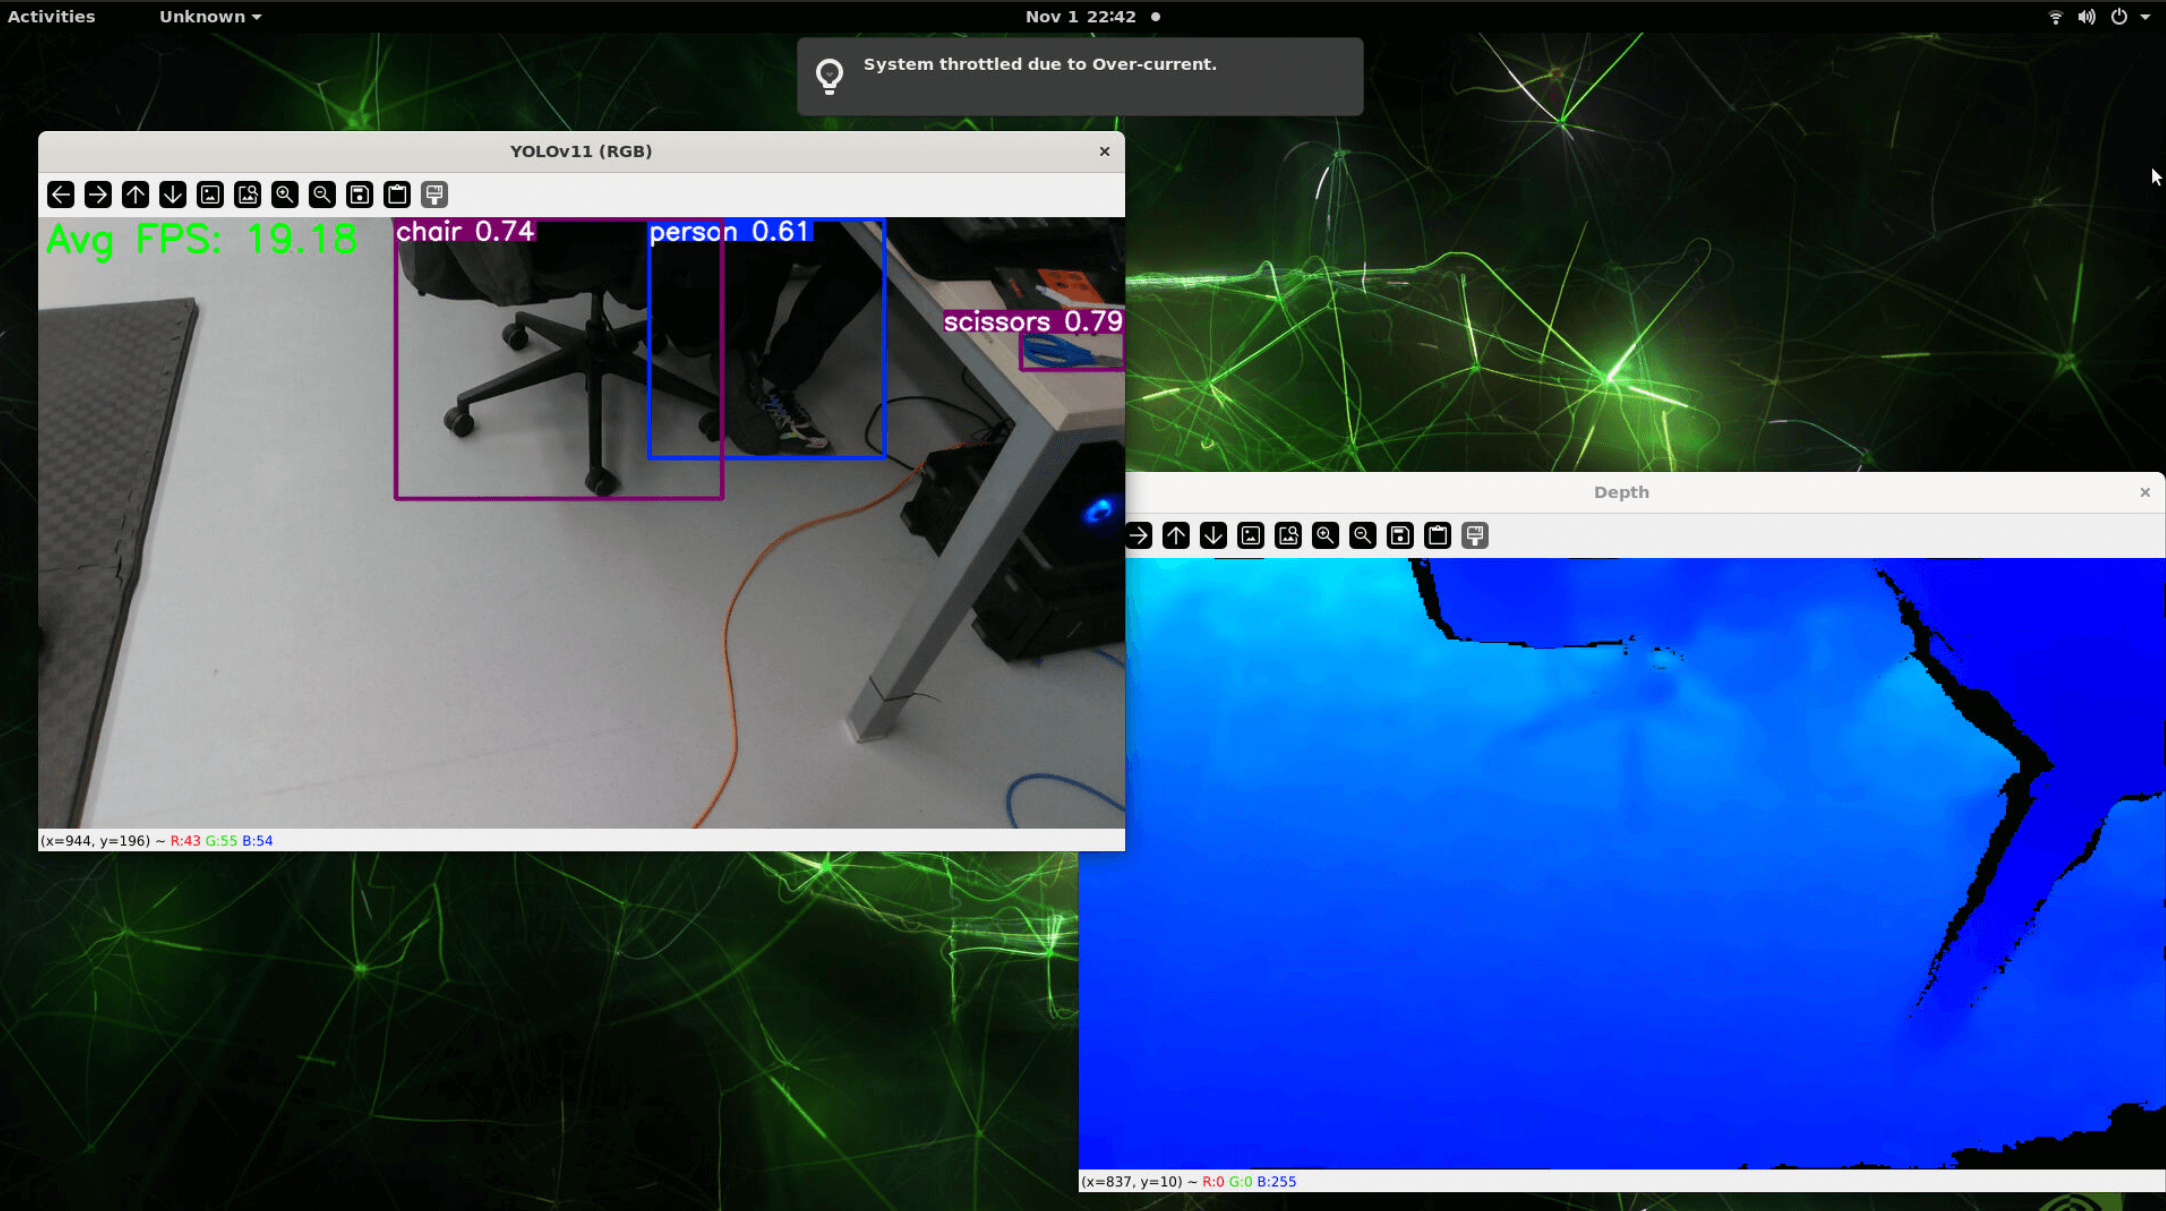Open the system menu dropdown arrow
The height and width of the screenshot is (1211, 2166).
coord(2145,16)
